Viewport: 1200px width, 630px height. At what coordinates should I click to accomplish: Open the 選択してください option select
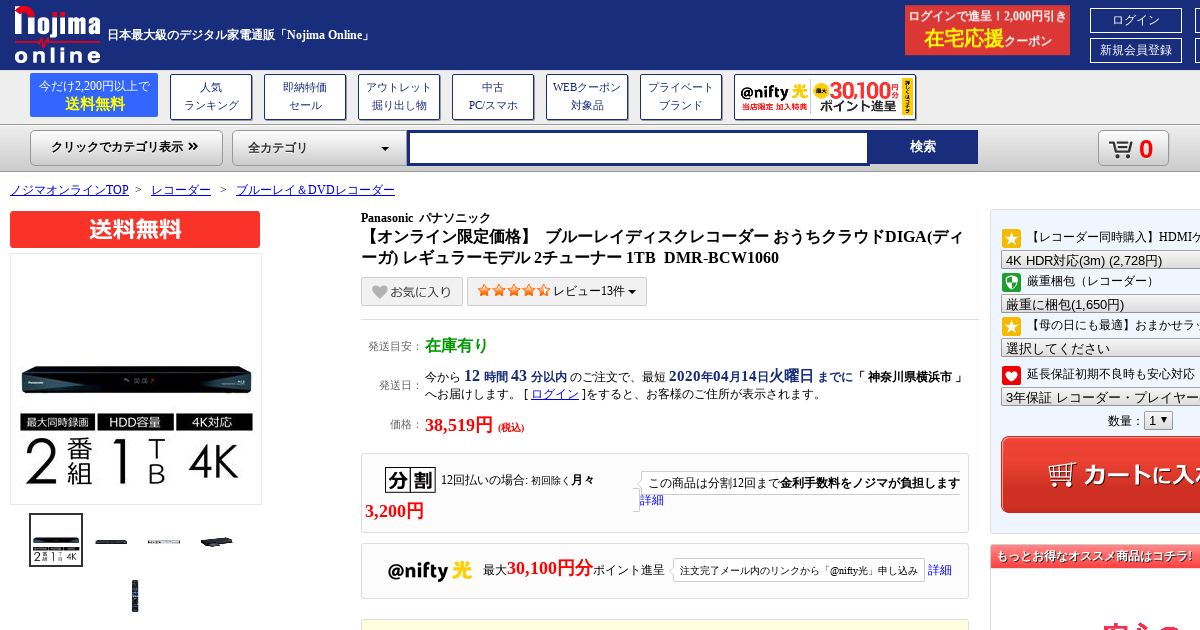pyautogui.click(x=1100, y=348)
